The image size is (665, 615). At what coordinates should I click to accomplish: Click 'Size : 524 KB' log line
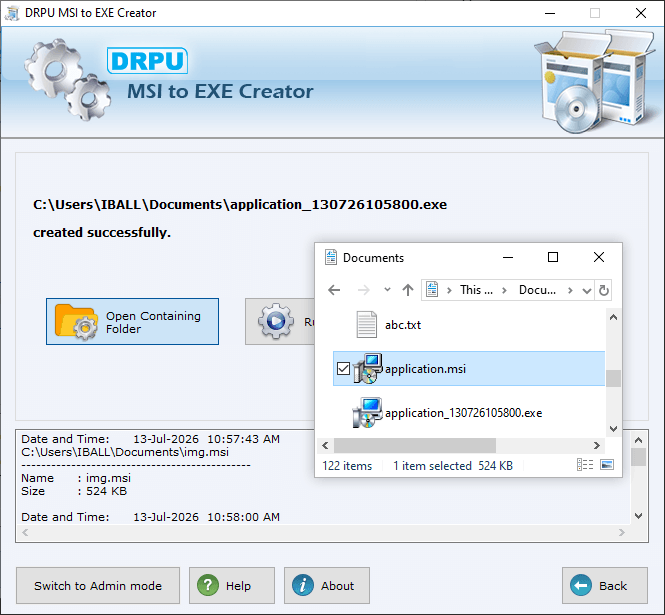[x=74, y=491]
